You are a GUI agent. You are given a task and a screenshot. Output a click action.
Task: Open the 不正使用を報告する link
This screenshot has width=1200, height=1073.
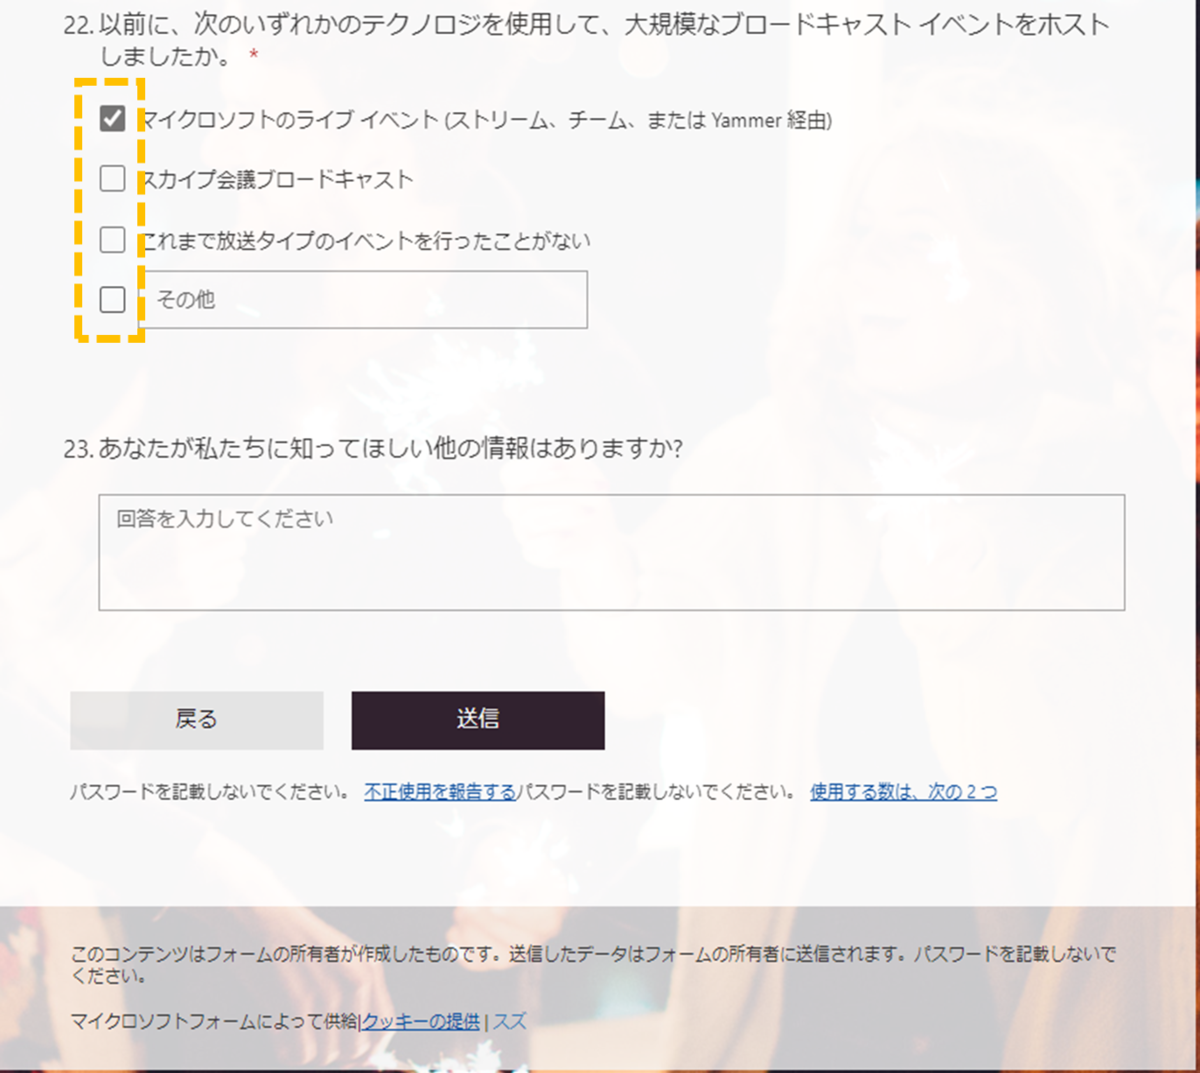tap(440, 792)
